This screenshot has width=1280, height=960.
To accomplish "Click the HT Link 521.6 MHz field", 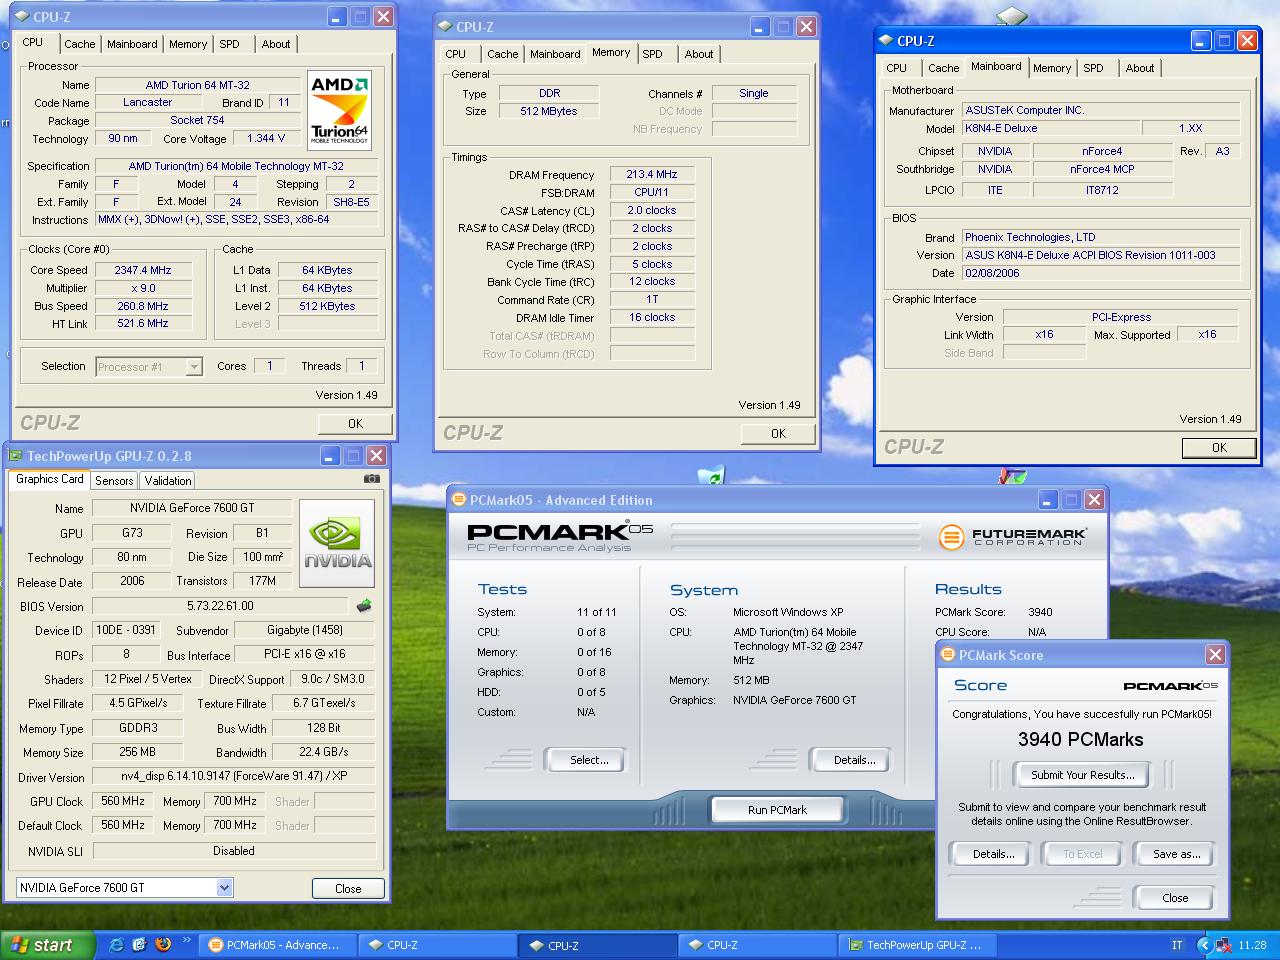I will click(x=144, y=324).
